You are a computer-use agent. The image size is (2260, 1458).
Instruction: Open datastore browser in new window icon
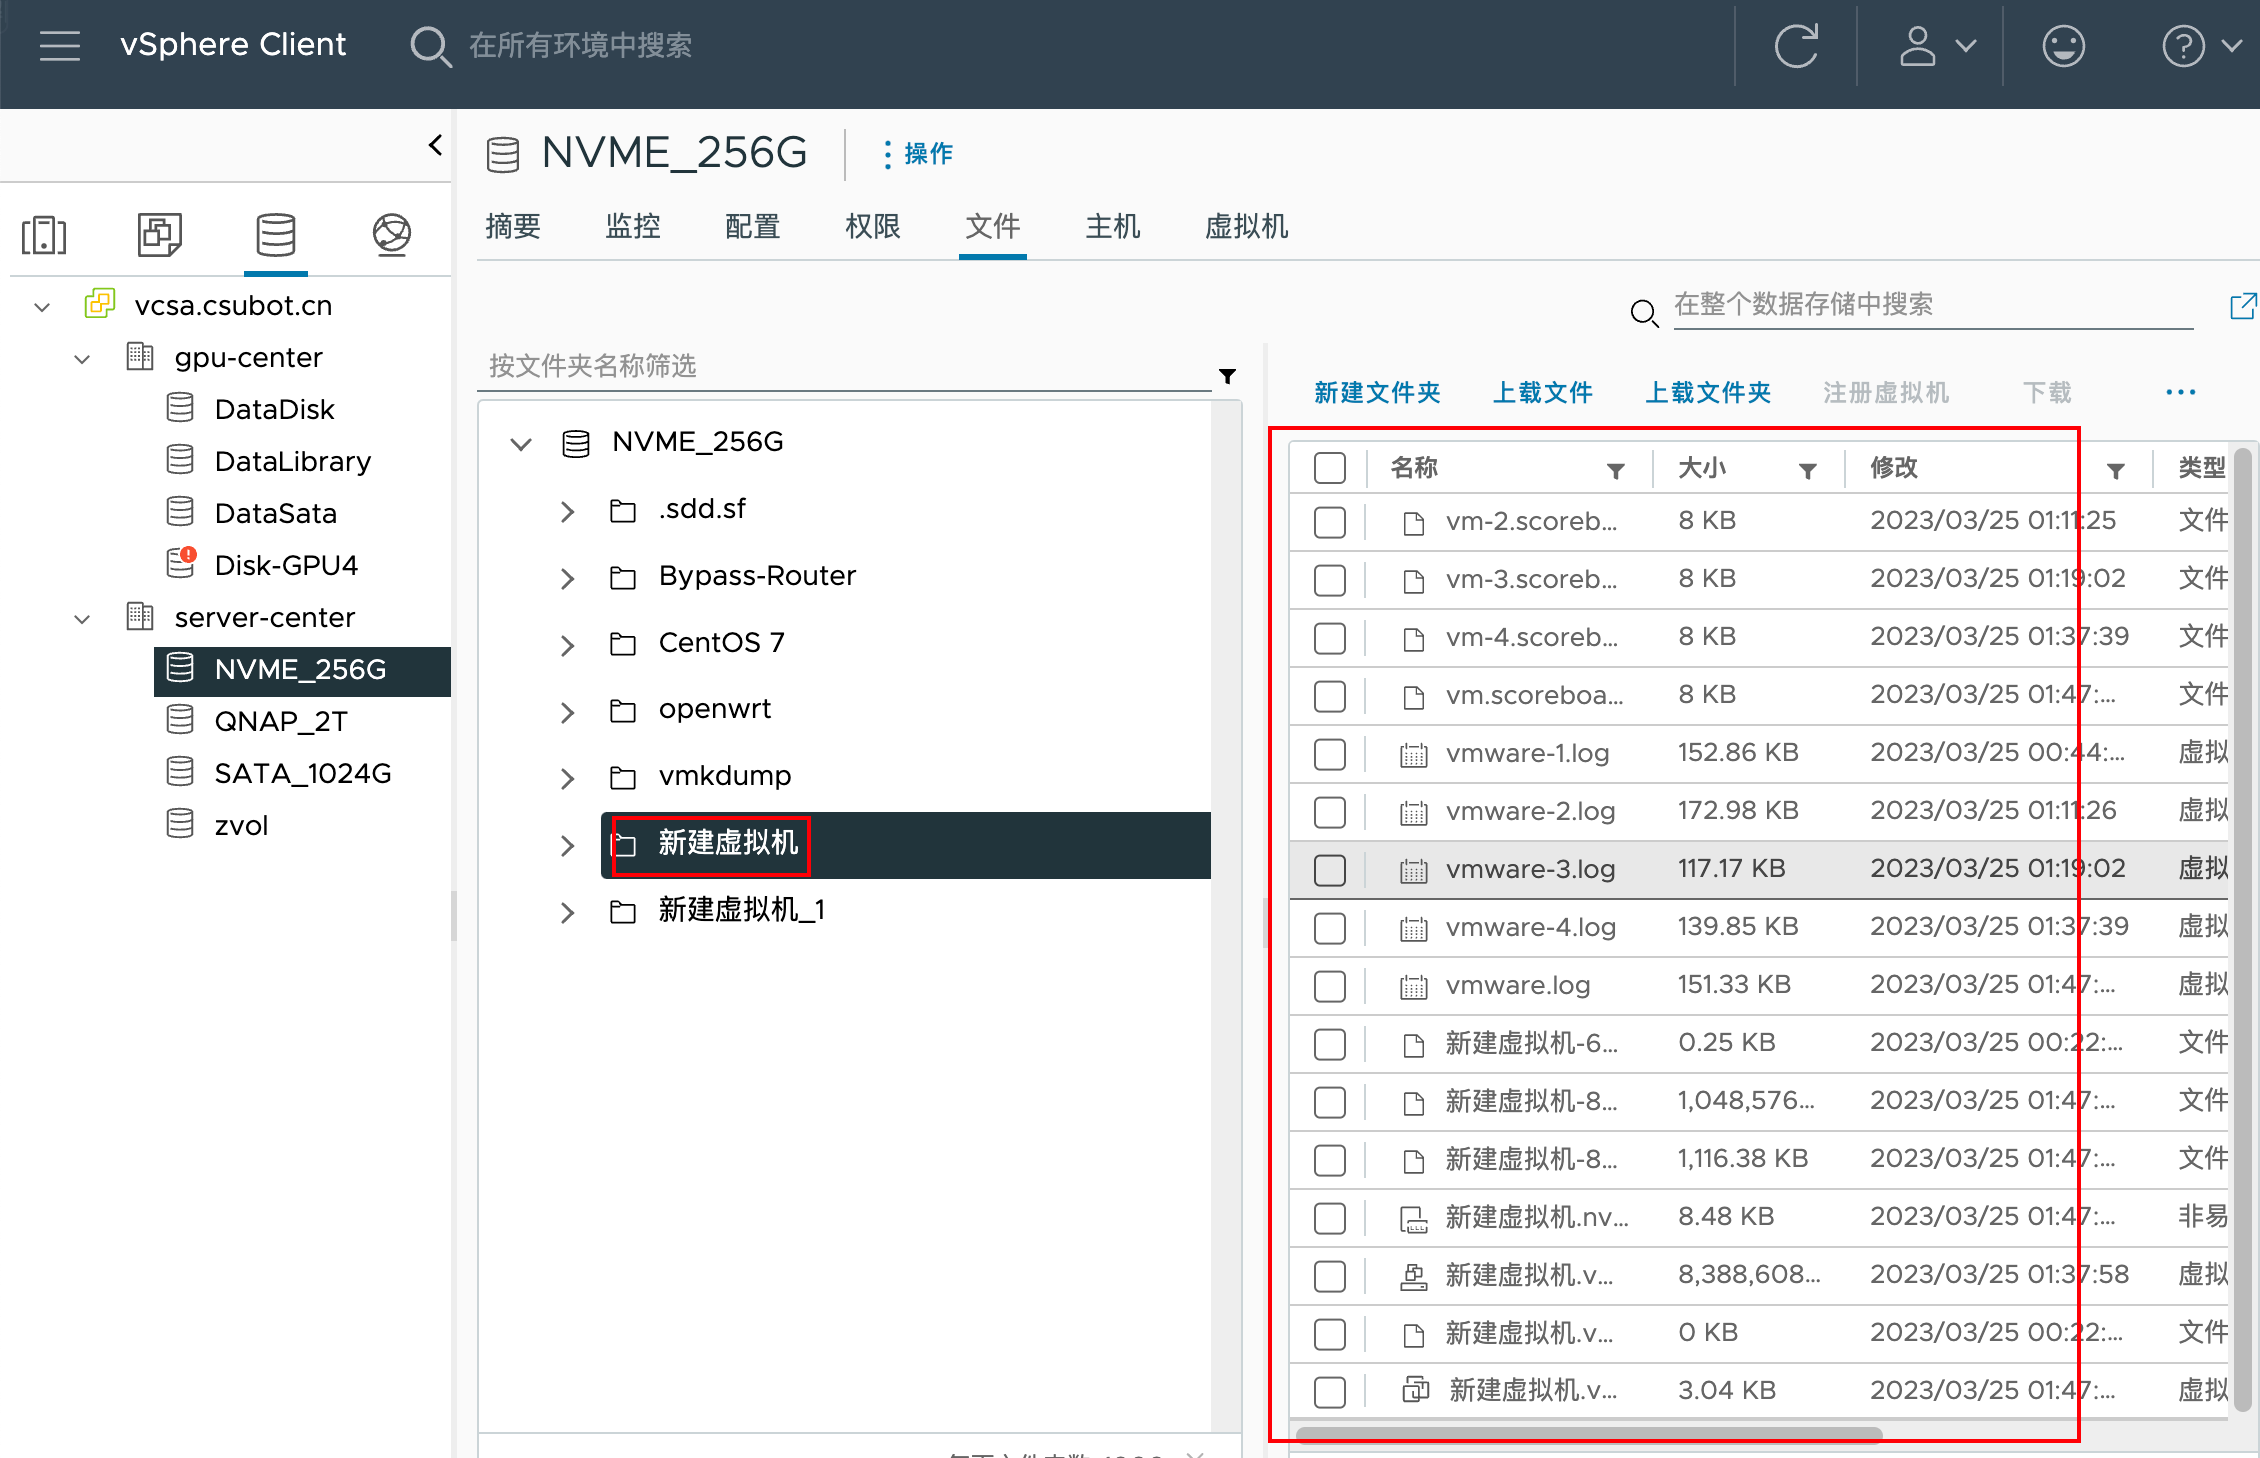[2243, 306]
